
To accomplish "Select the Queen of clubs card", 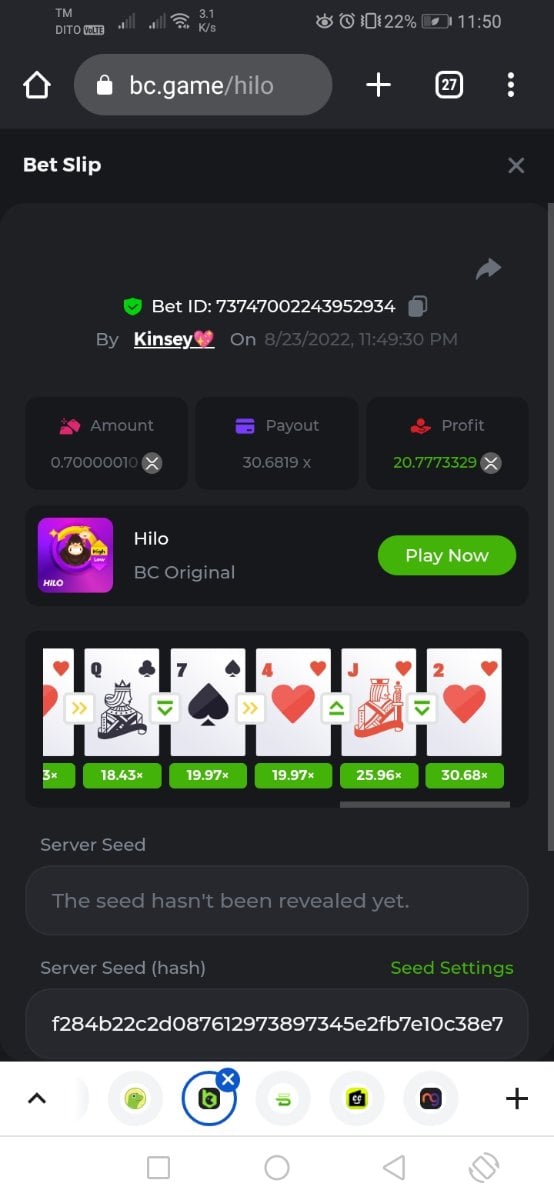I will [x=122, y=702].
